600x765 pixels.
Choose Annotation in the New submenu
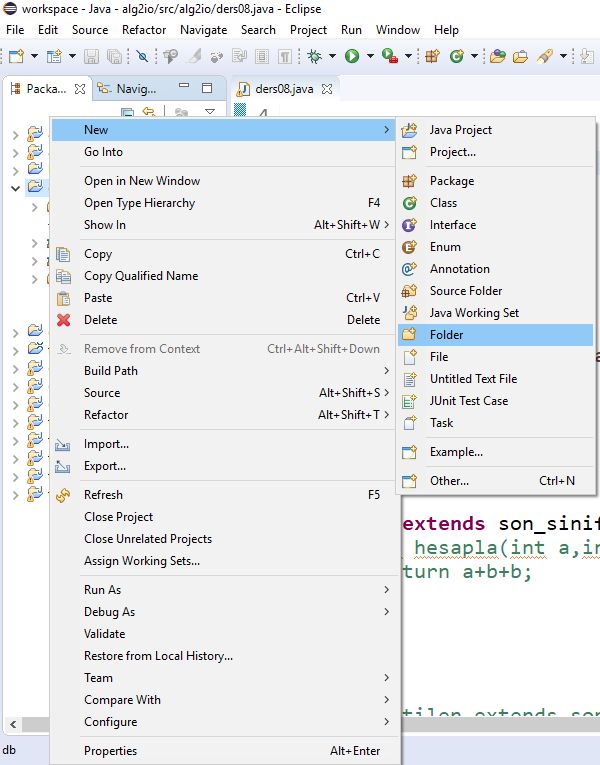click(495, 269)
